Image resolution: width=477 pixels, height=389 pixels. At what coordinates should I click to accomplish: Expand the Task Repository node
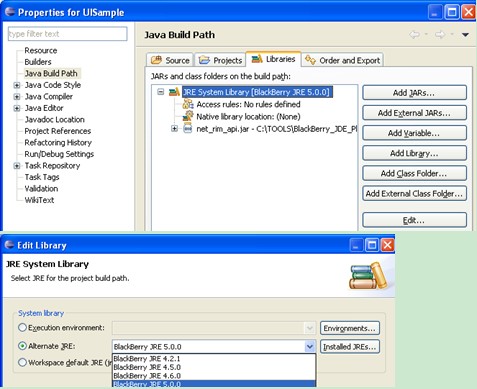point(17,166)
